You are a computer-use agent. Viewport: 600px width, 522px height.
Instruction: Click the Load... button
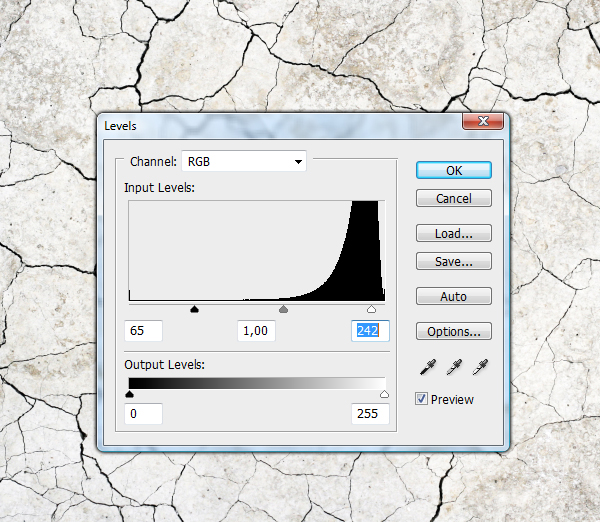(x=454, y=233)
